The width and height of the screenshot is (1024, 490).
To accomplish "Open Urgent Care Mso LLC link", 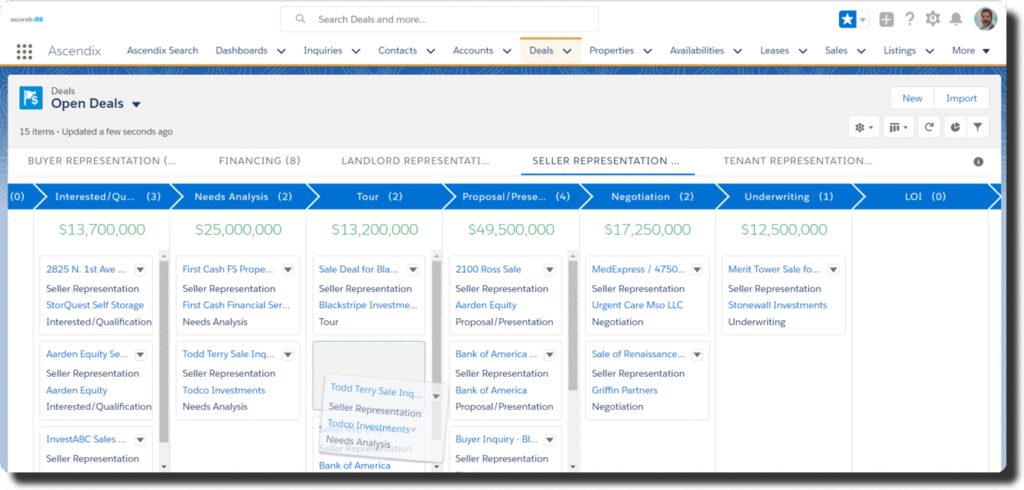I will click(636, 305).
